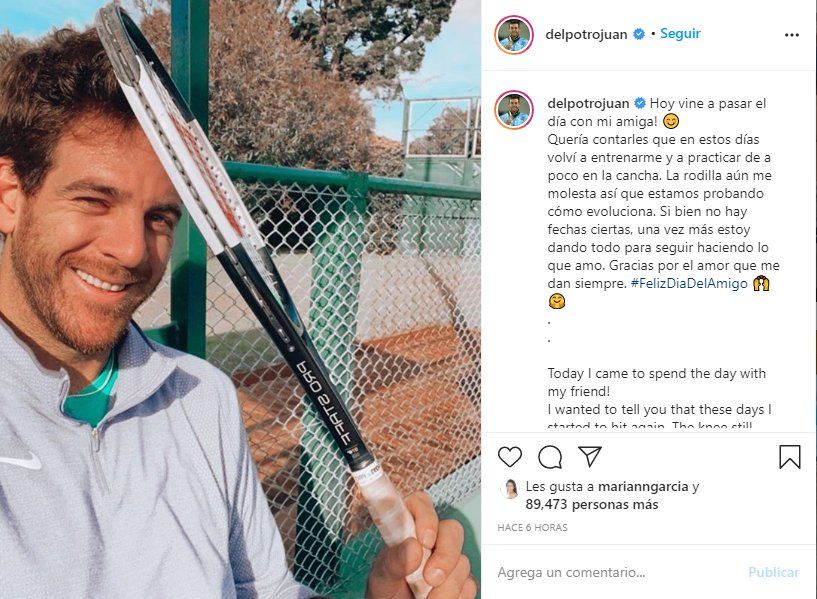Save the post with the bookmark icon
The width and height of the screenshot is (817, 599).
click(x=790, y=457)
